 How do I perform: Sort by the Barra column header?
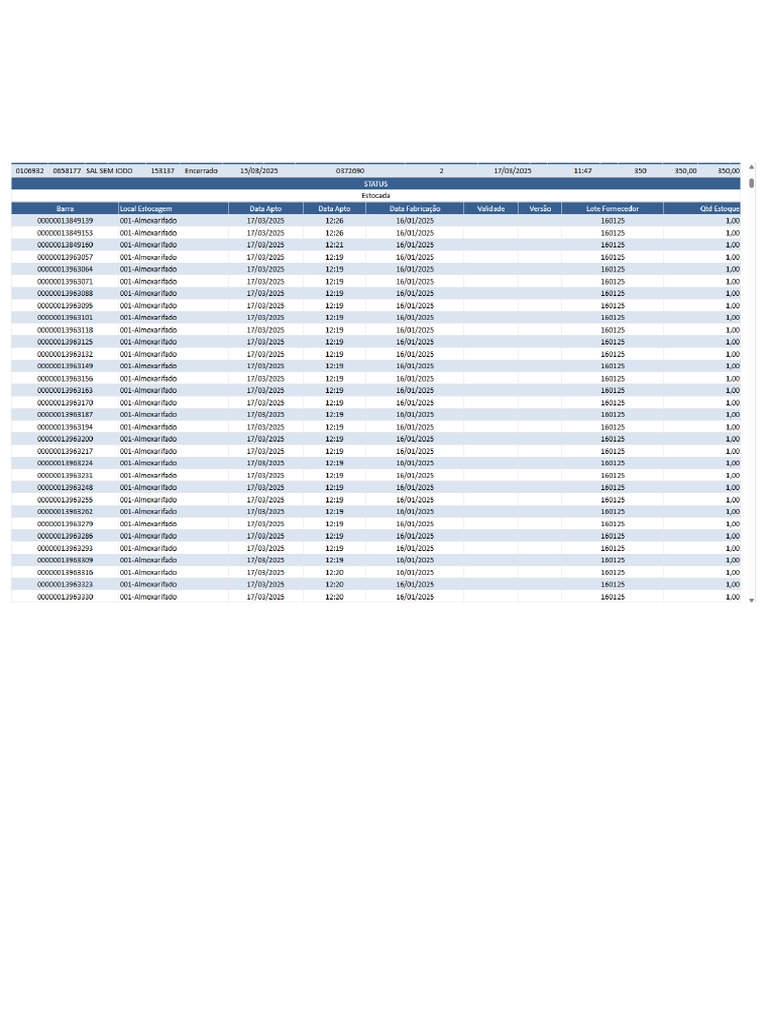65,209
